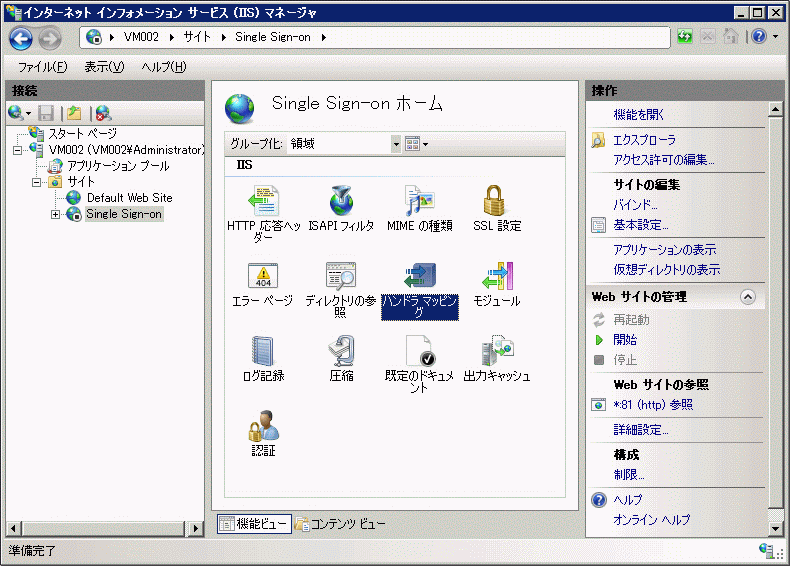Click the delete connection icon in 接続 toolbar
The image size is (790, 566).
click(103, 113)
